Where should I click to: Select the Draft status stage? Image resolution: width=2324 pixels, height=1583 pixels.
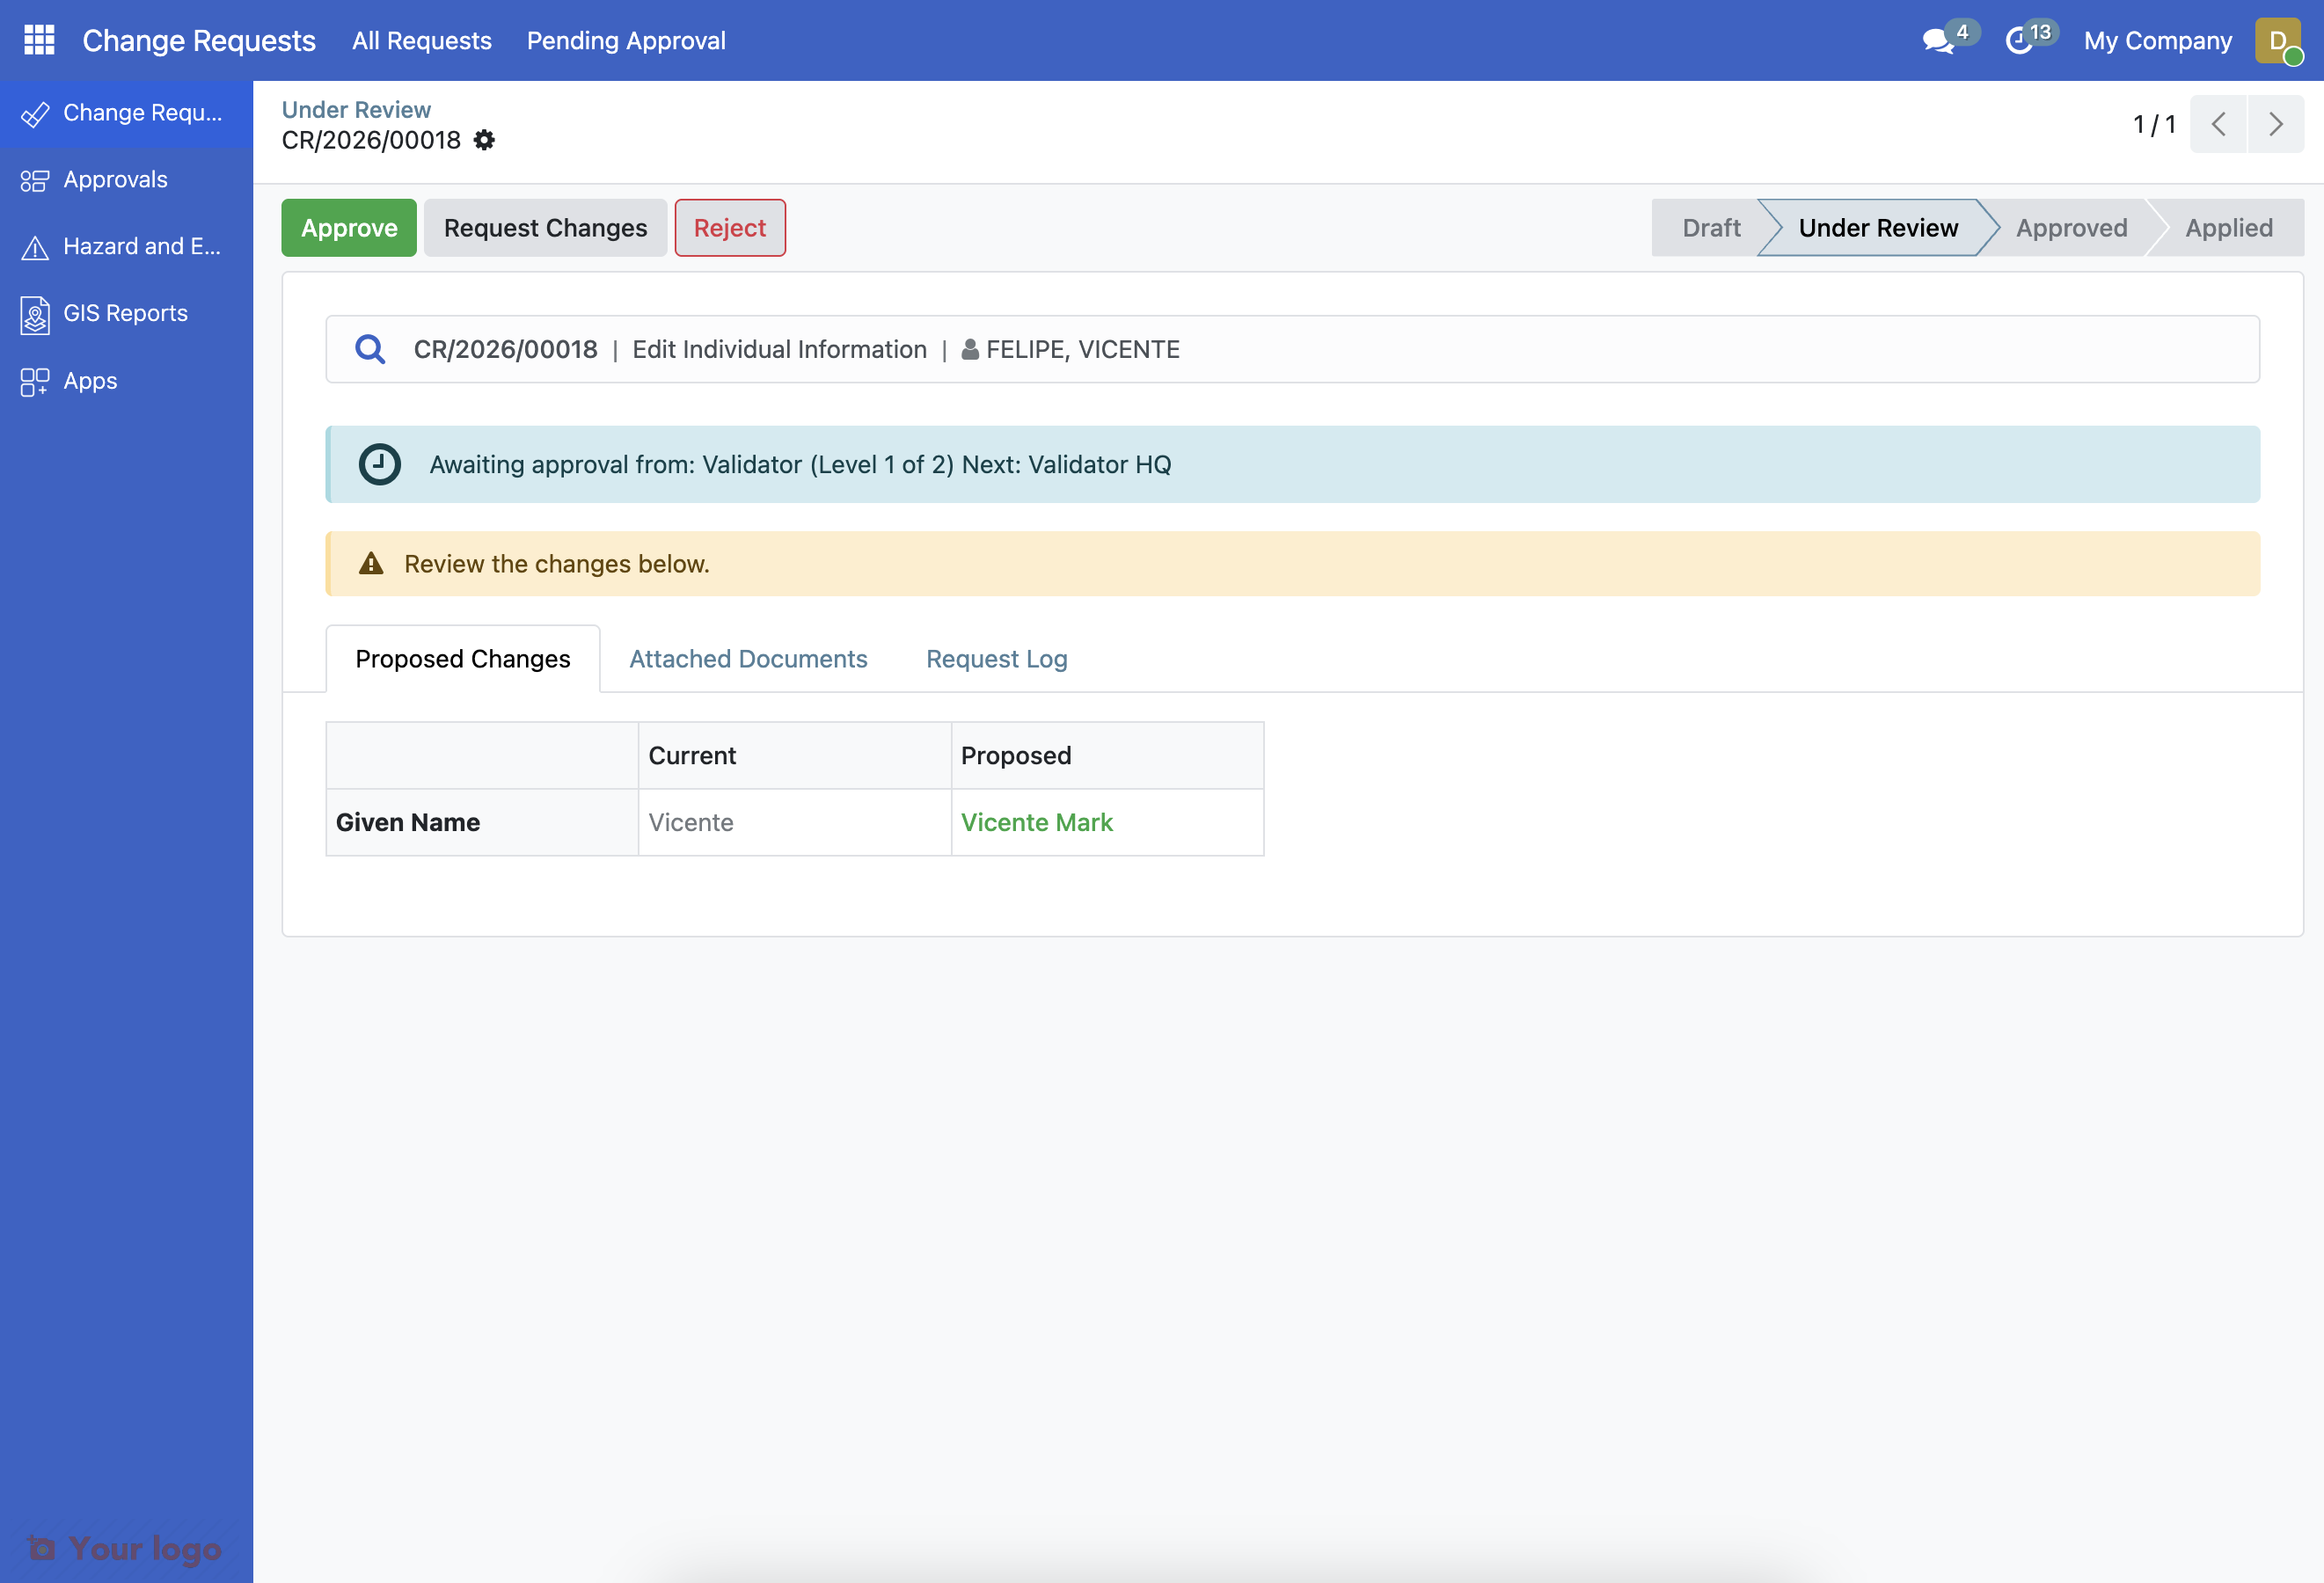[x=1711, y=228]
